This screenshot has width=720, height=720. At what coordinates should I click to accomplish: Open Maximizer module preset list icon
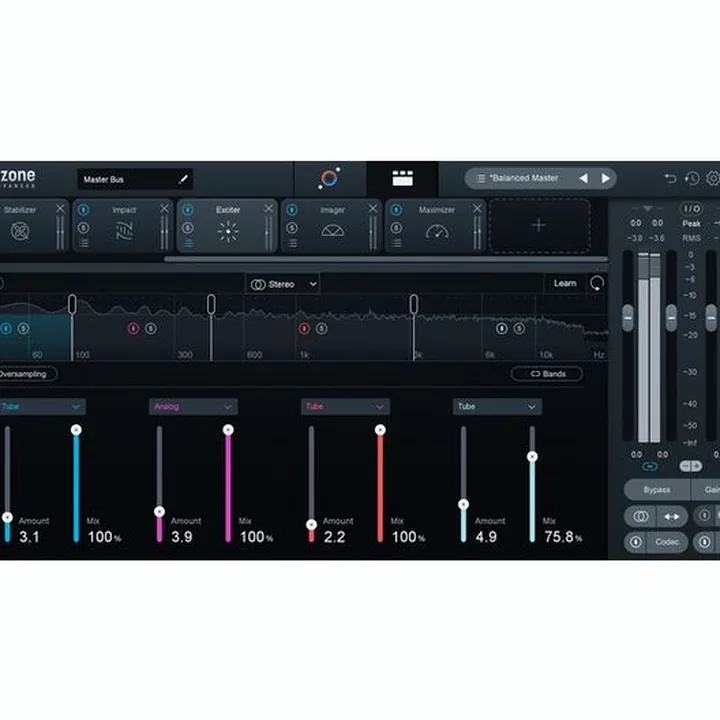tap(396, 243)
